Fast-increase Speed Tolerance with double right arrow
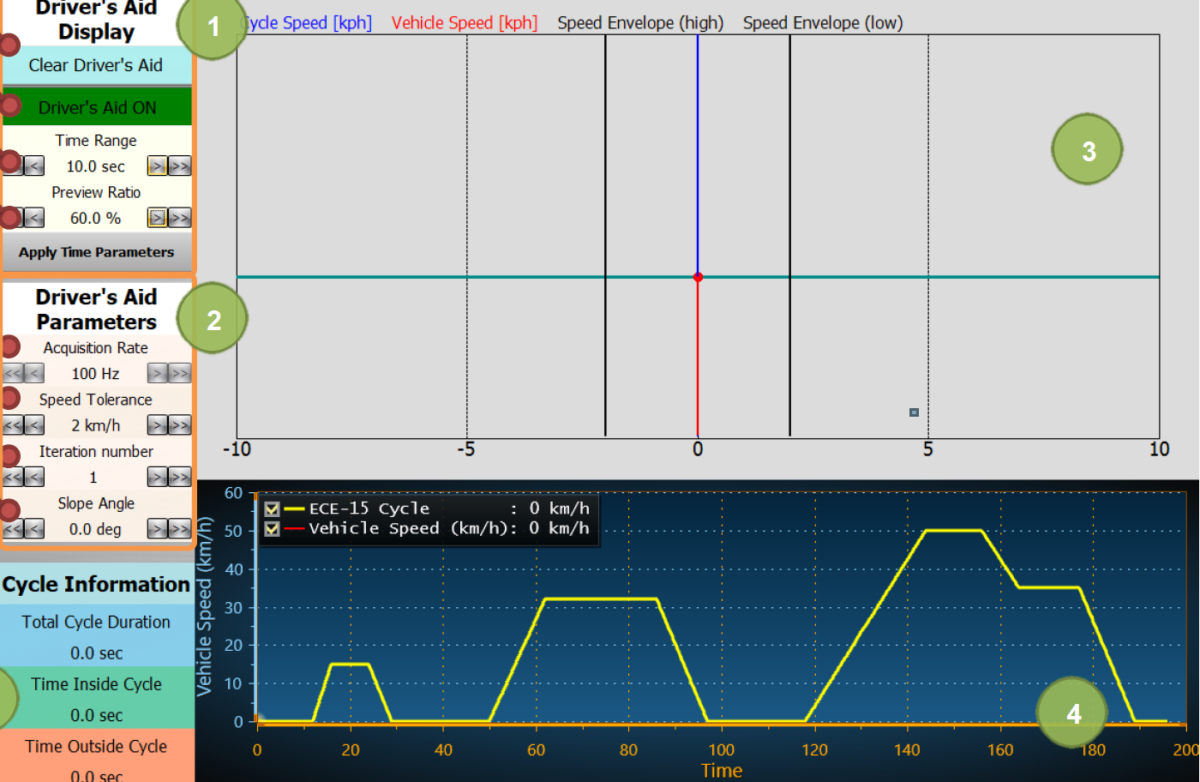Screen dimensions: 1200x782 coord(179,426)
